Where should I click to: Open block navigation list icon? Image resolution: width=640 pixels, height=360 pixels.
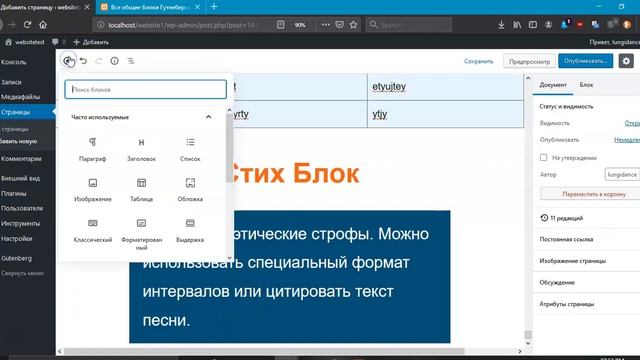[x=131, y=61]
